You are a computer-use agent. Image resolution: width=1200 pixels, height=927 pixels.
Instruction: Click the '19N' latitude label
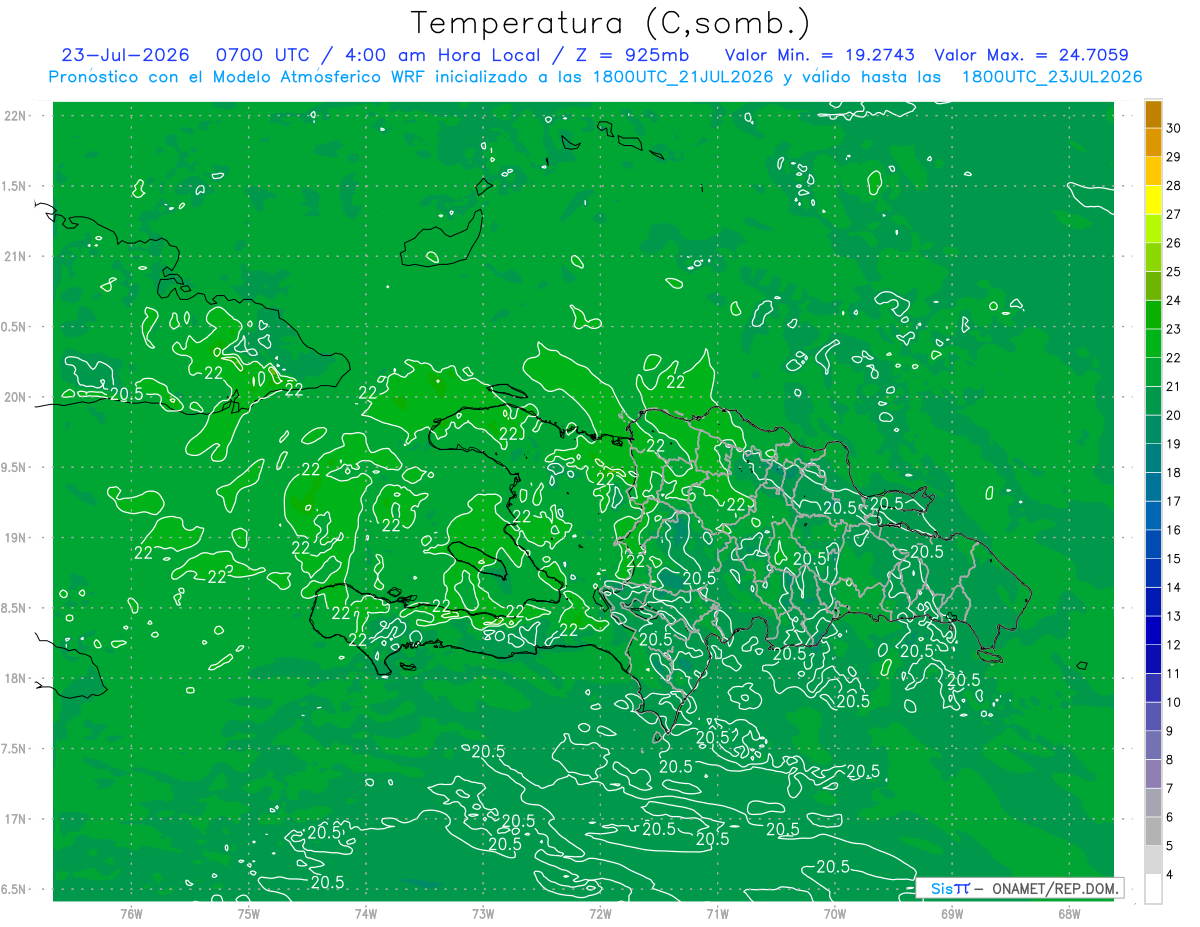point(16,538)
